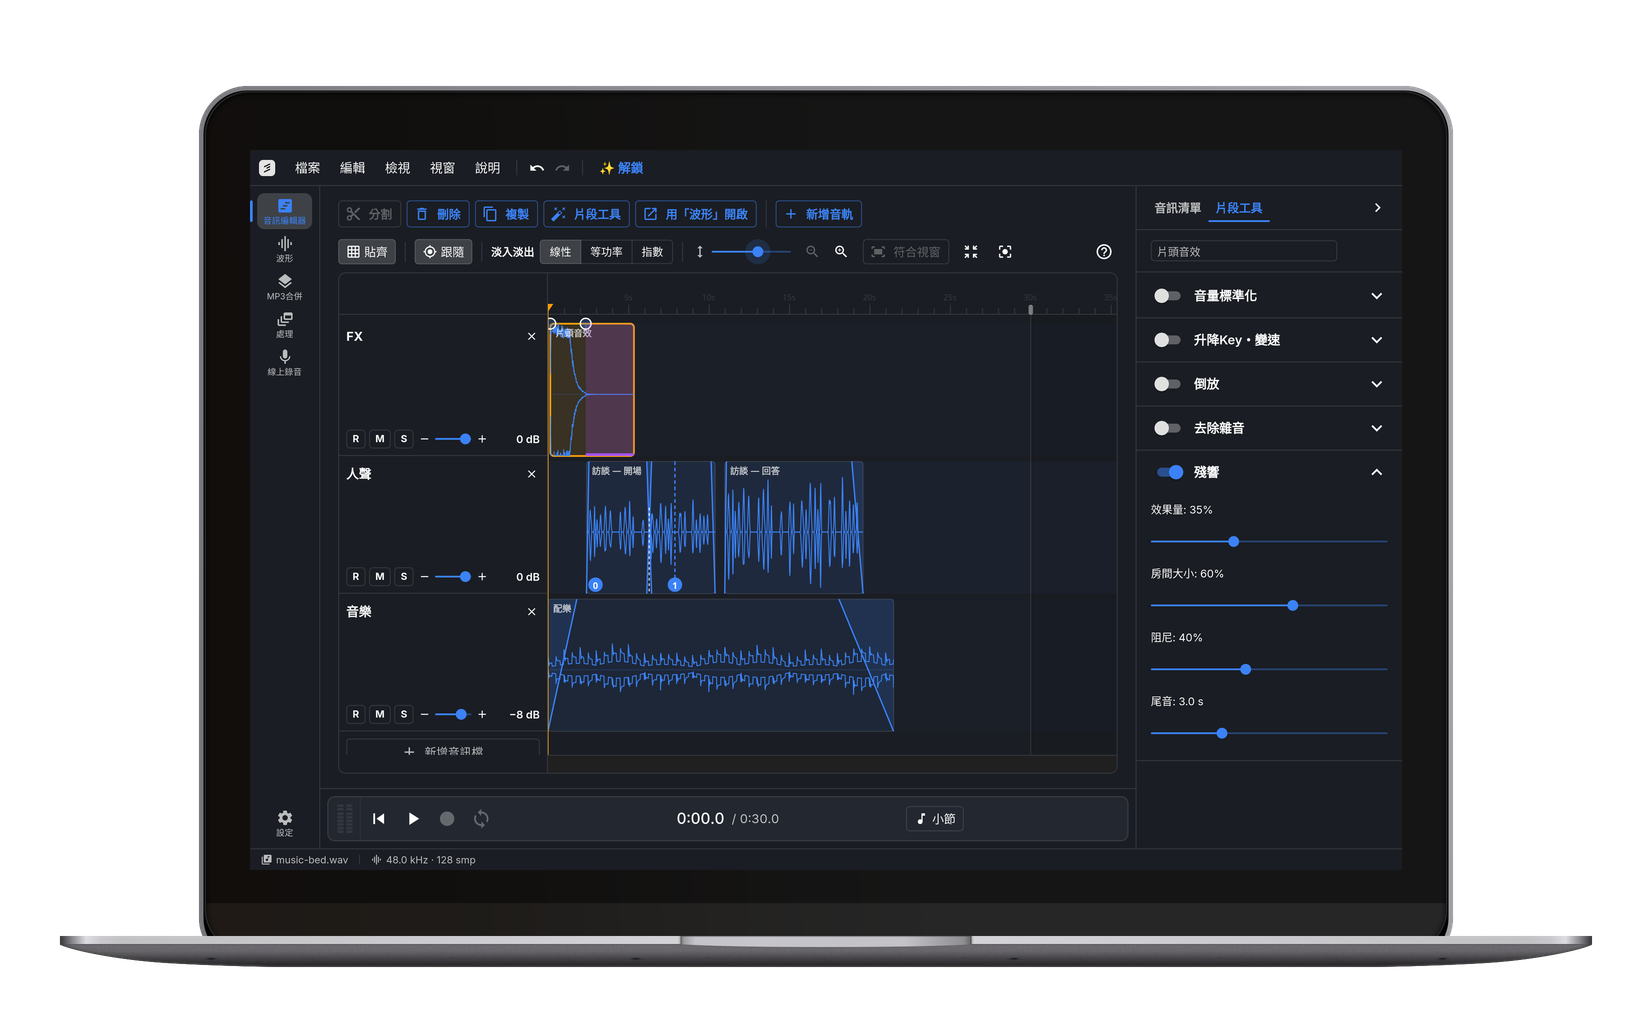Click the 用「波形」開啟 button
1652x1020 pixels.
pos(696,214)
